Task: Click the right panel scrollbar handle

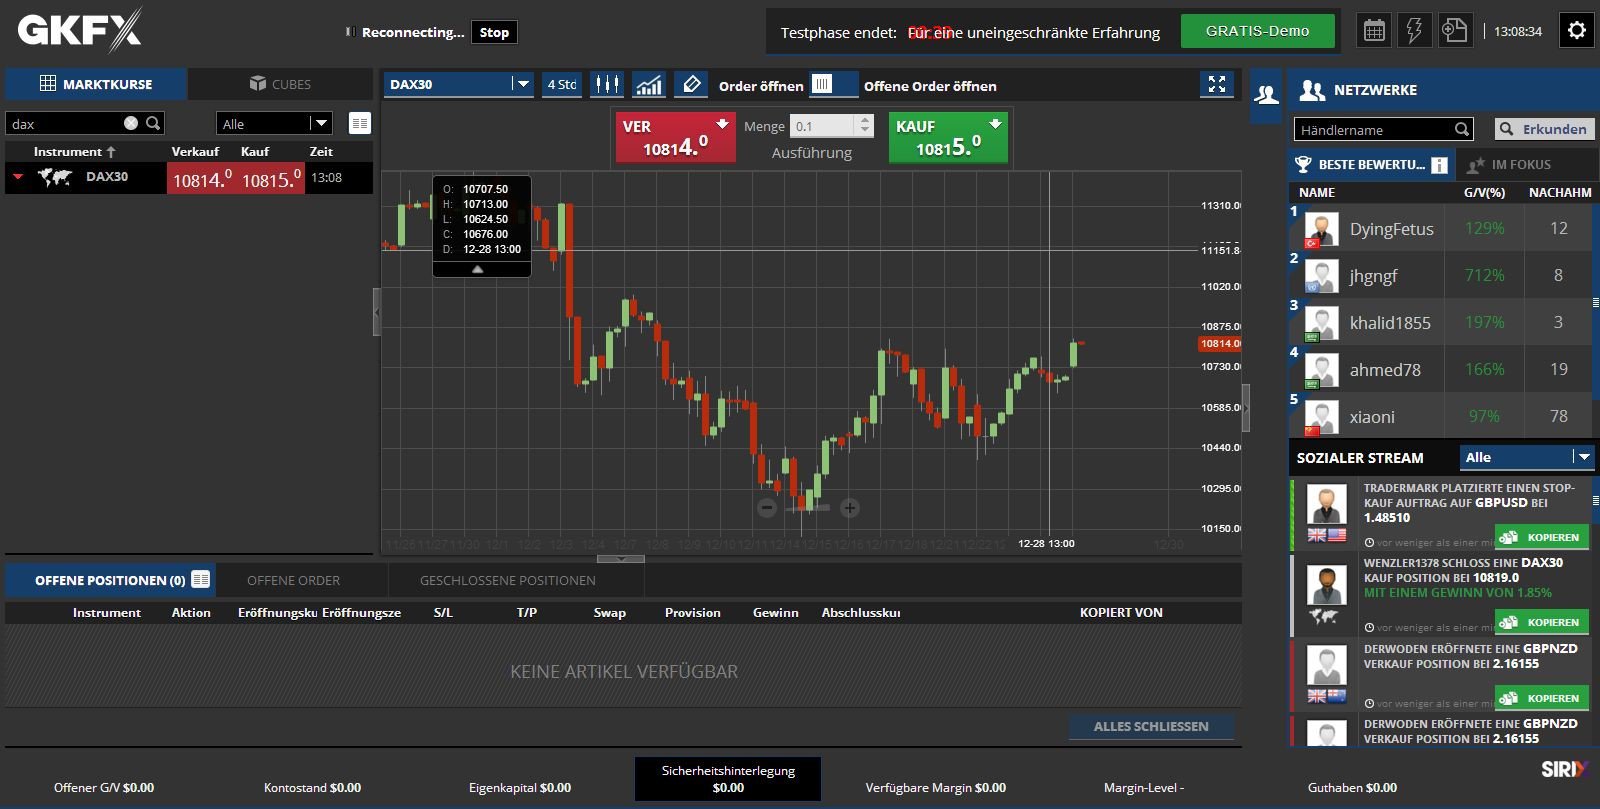Action: point(1596,302)
